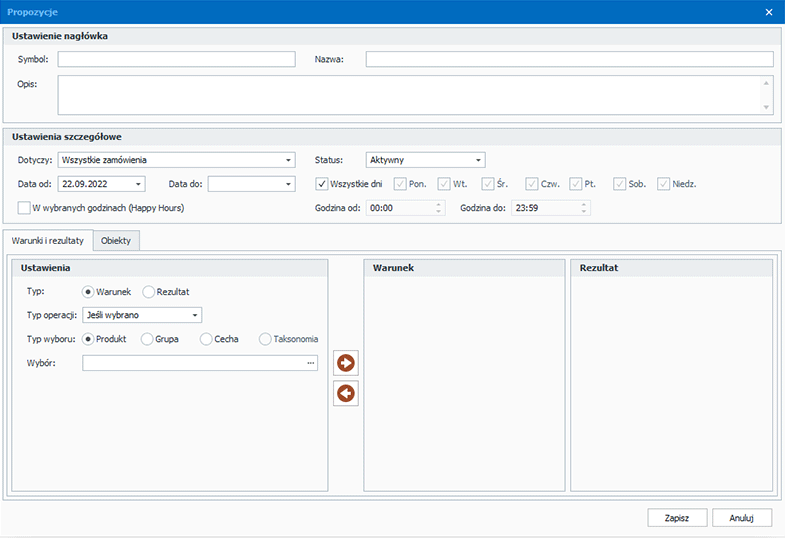Increase the Godzina od spinner value
The height and width of the screenshot is (538, 785).
click(439, 205)
